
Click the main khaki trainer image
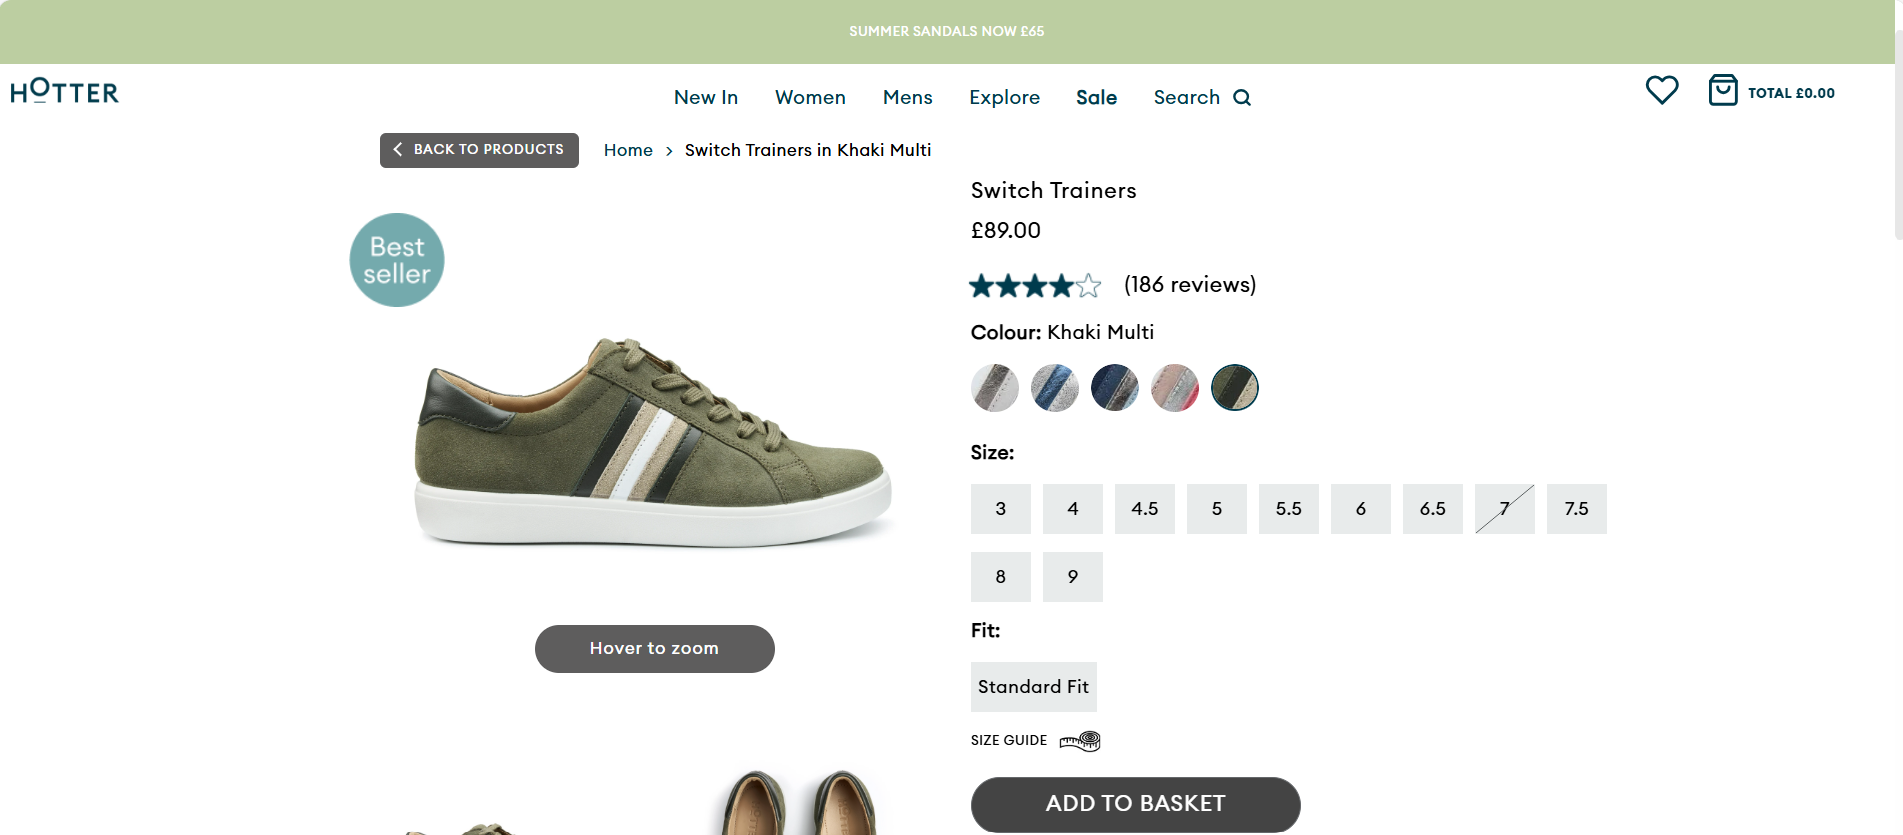[654, 442]
